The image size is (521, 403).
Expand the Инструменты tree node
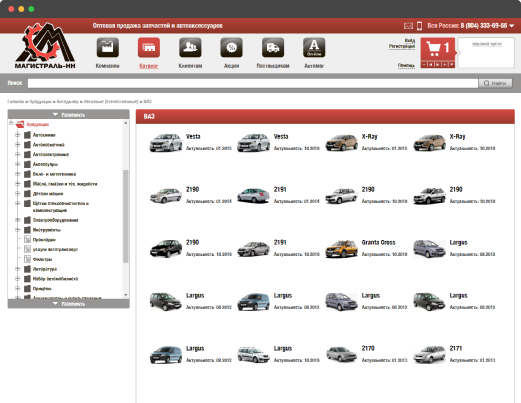click(x=18, y=230)
